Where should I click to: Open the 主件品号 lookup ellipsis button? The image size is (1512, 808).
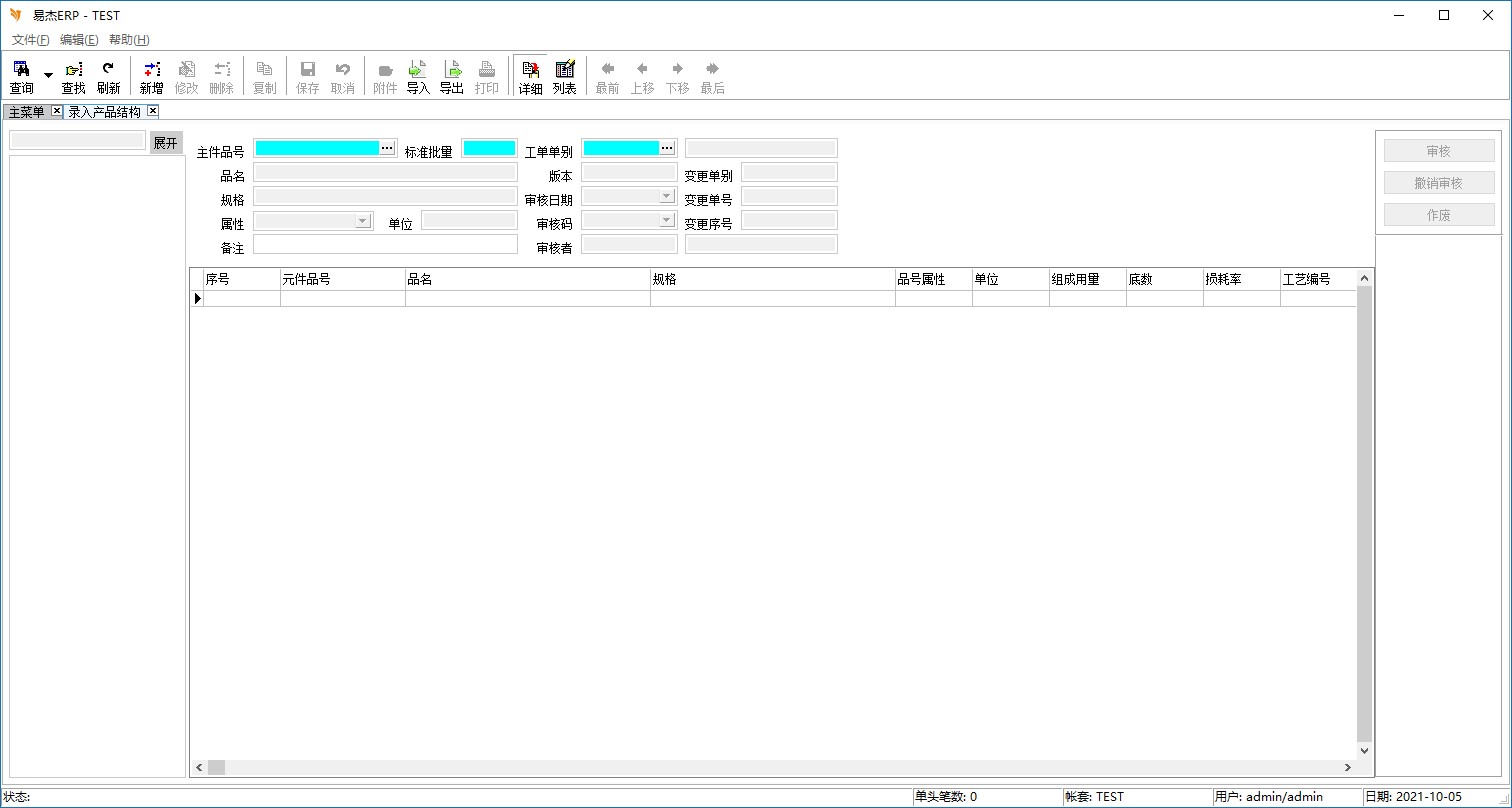[388, 148]
